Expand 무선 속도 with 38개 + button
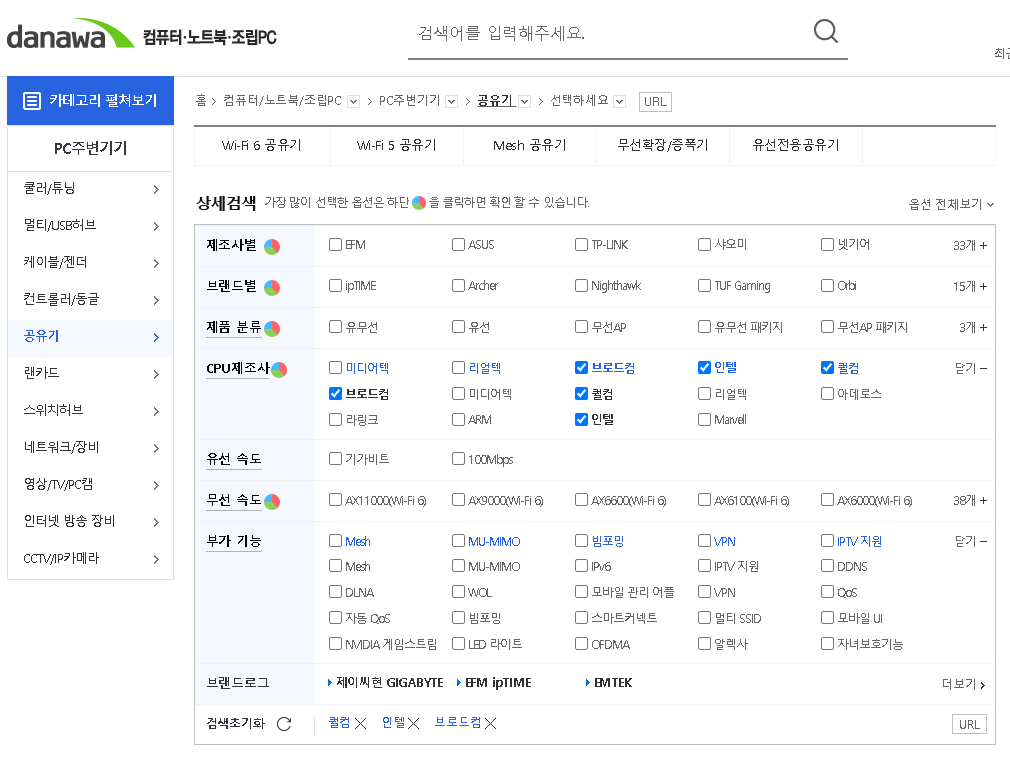 point(970,500)
